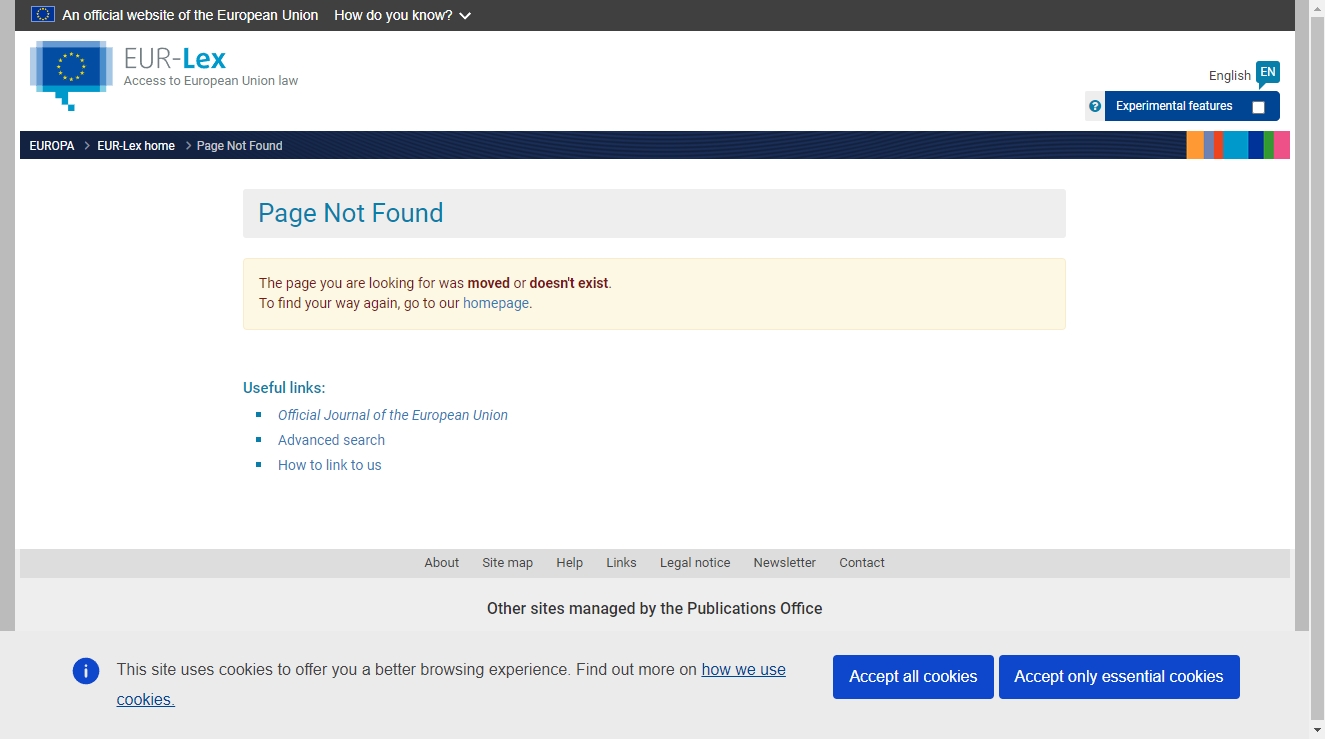This screenshot has height=739, width=1325.
Task: Open 'how we use cookies' link
Action: pyautogui.click(x=743, y=670)
